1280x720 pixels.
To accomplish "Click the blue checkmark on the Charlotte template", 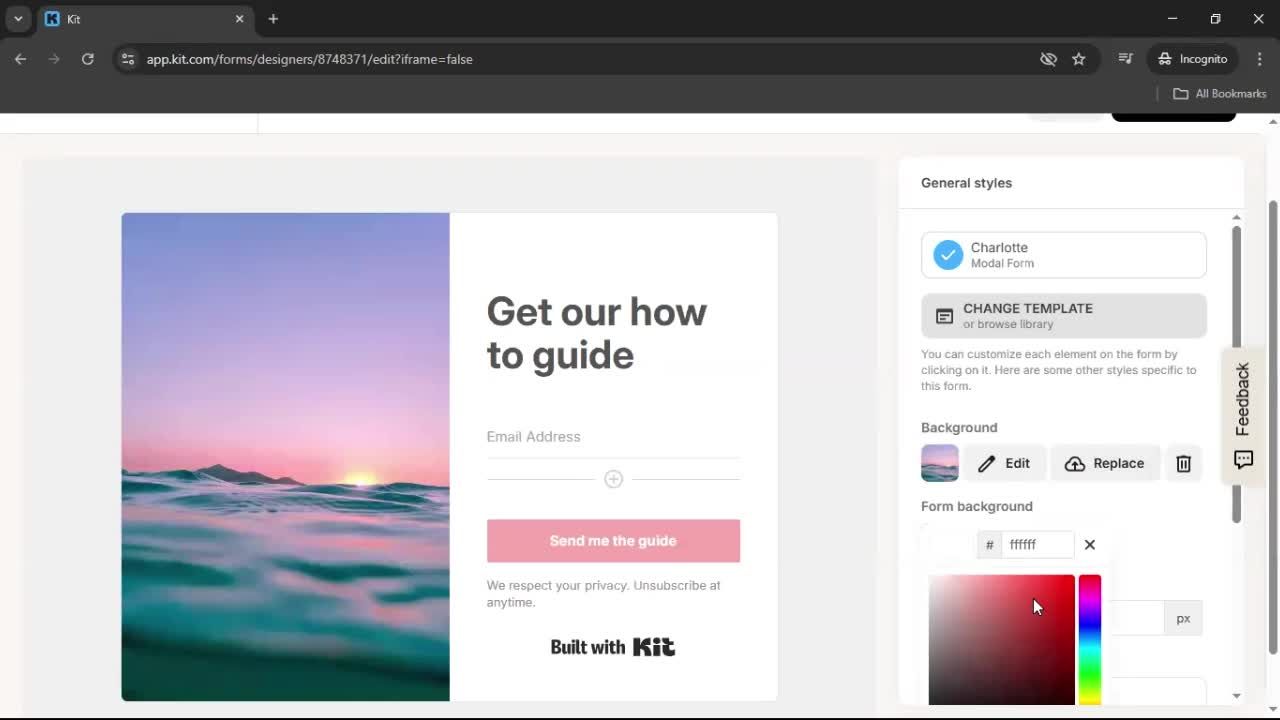I will [947, 255].
